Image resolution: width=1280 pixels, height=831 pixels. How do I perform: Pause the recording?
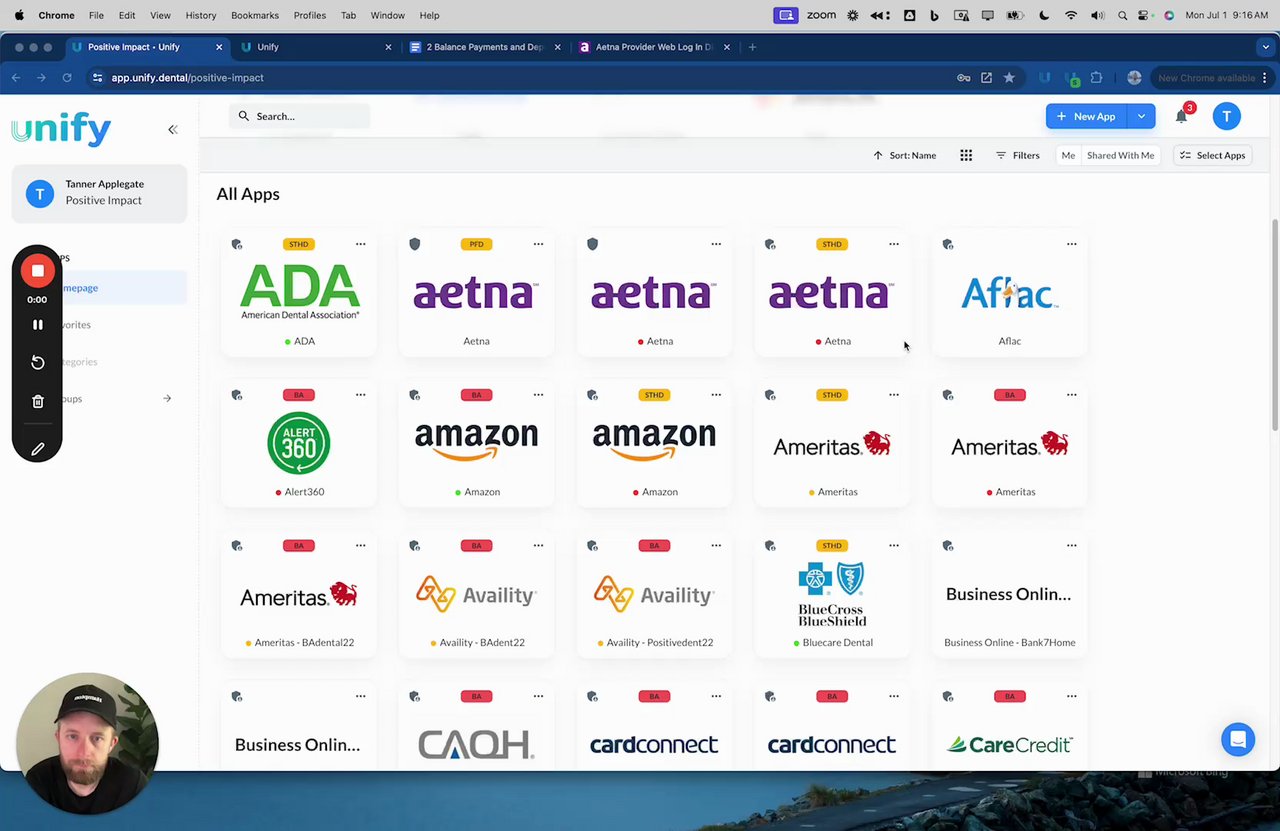pos(38,325)
